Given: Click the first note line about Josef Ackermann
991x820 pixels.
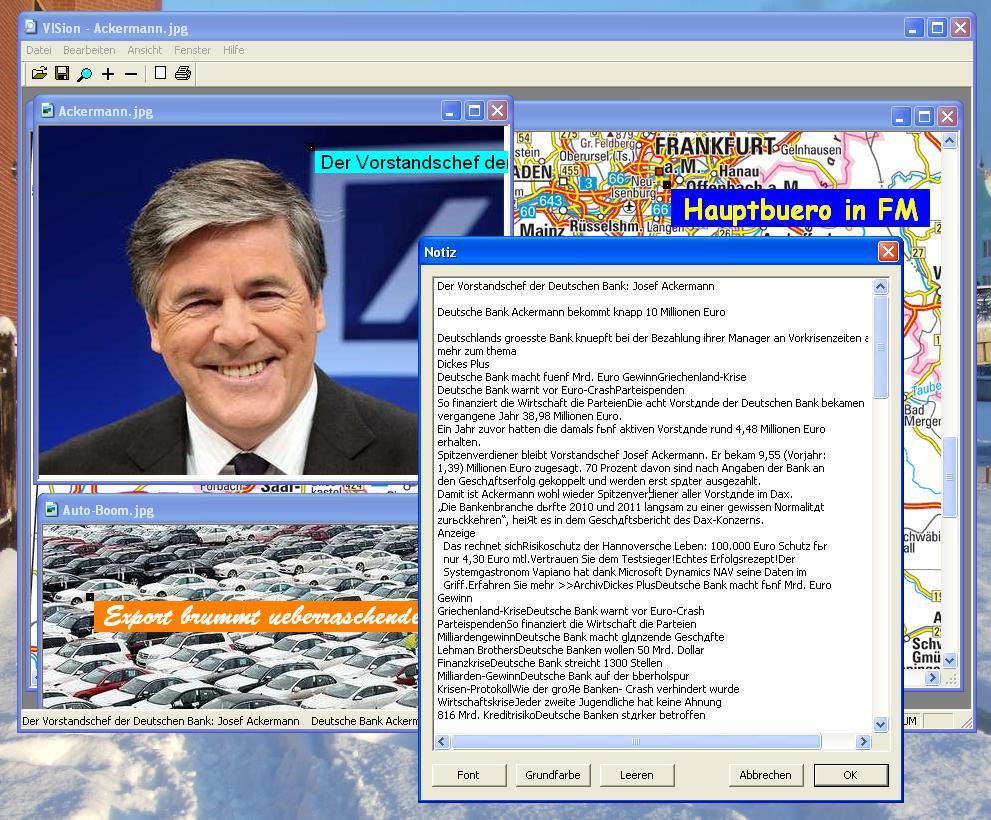Looking at the screenshot, I should (x=576, y=286).
